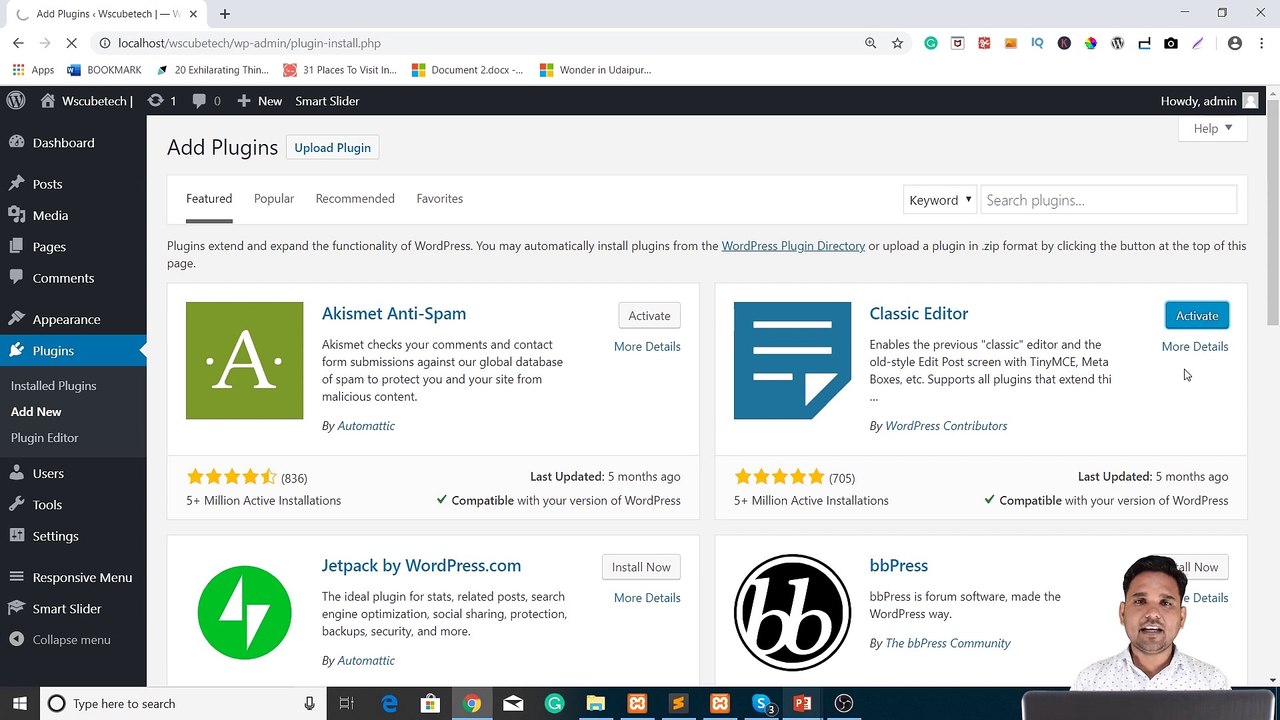Click the WordPress logo in admin bar

tap(16, 101)
